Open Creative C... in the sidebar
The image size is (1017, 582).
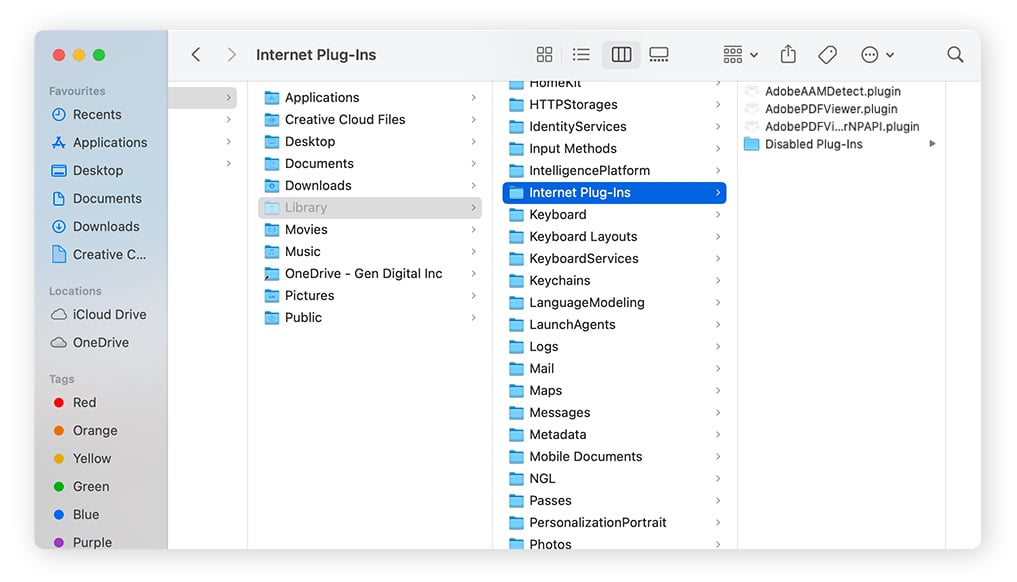(97, 254)
